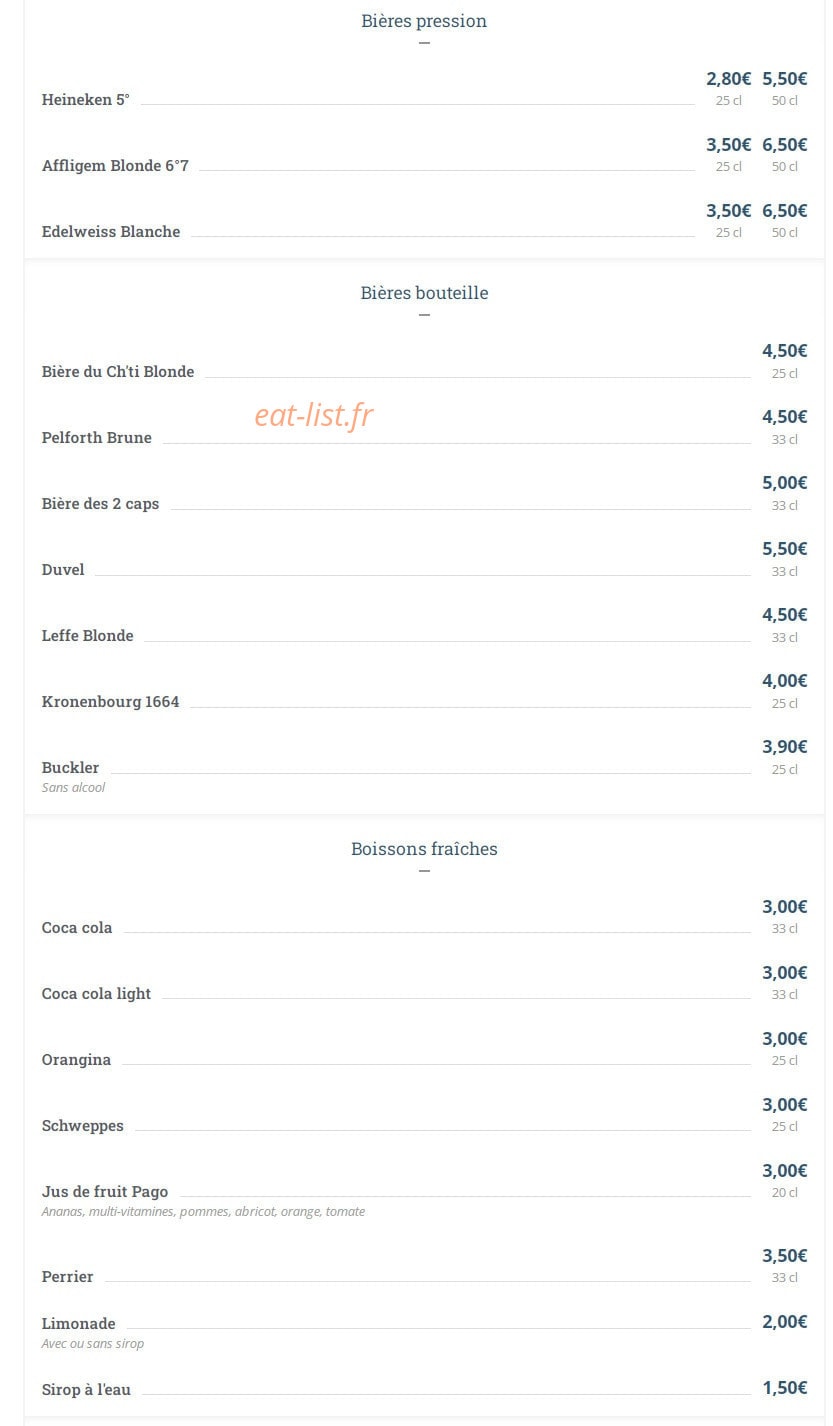Viewport: 833px width, 1426px height.
Task: Click the Duvel 5,50€ price
Action: click(x=785, y=549)
